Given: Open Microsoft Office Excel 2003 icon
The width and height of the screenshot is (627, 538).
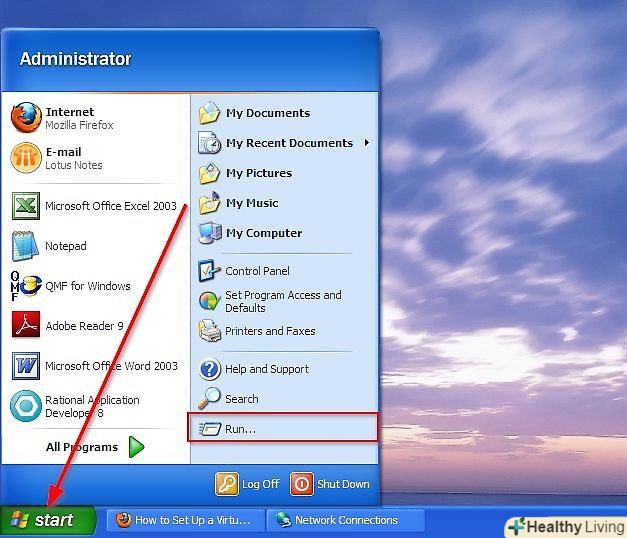Looking at the screenshot, I should click(x=26, y=206).
